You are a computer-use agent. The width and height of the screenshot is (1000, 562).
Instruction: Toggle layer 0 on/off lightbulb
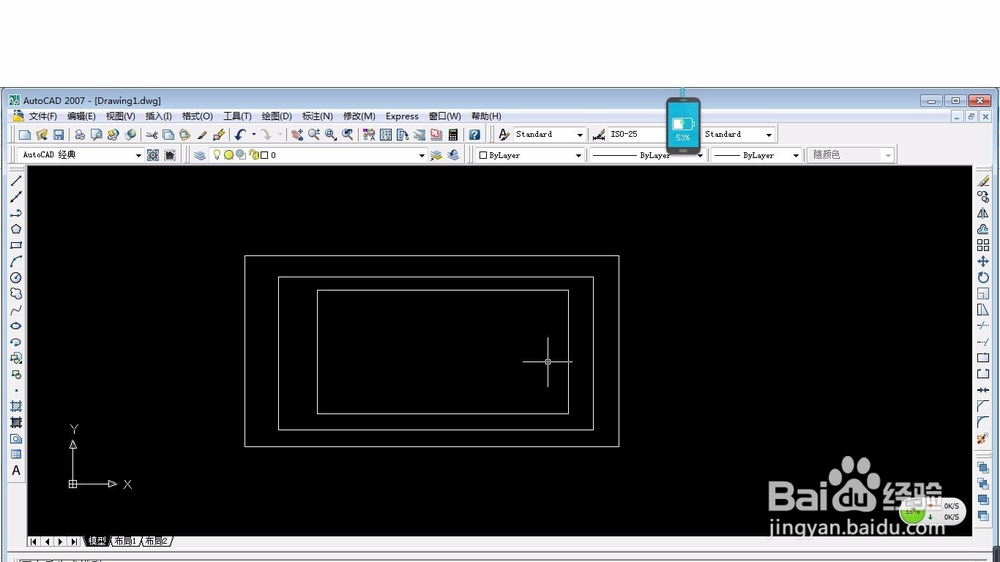(x=217, y=155)
